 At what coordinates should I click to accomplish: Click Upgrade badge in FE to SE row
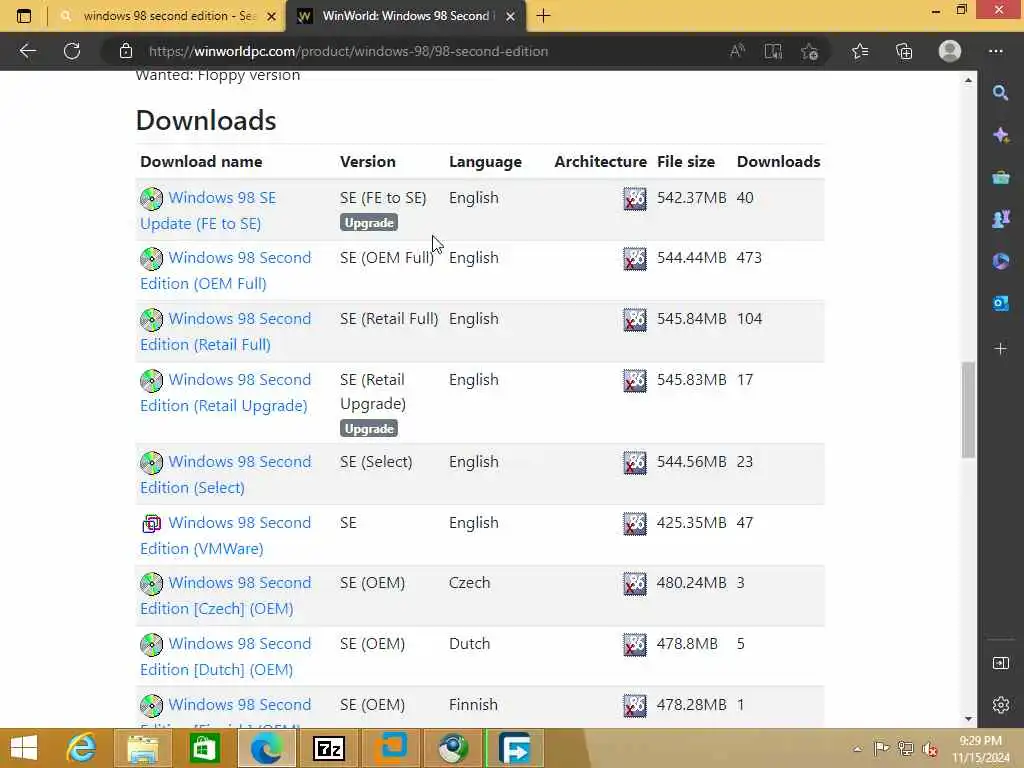(369, 223)
